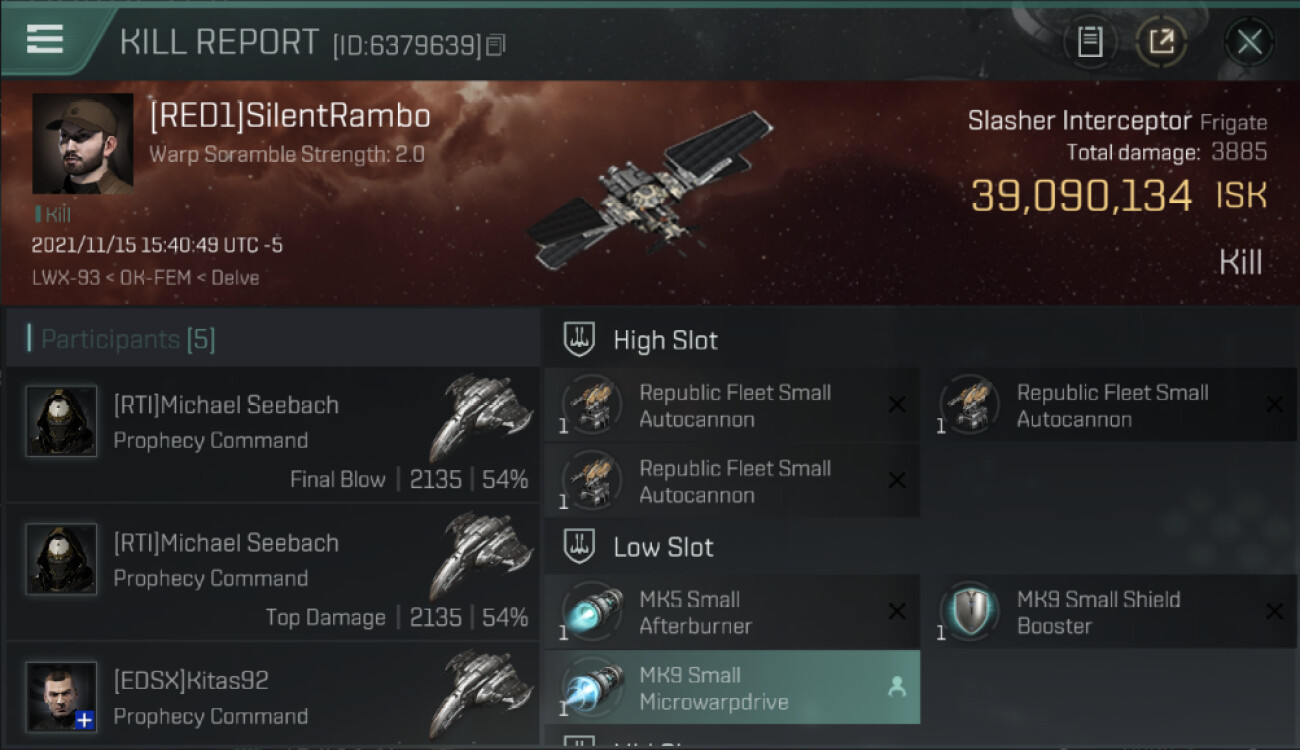The width and height of the screenshot is (1300, 750).
Task: Close the Kill Report window
Action: click(1249, 42)
